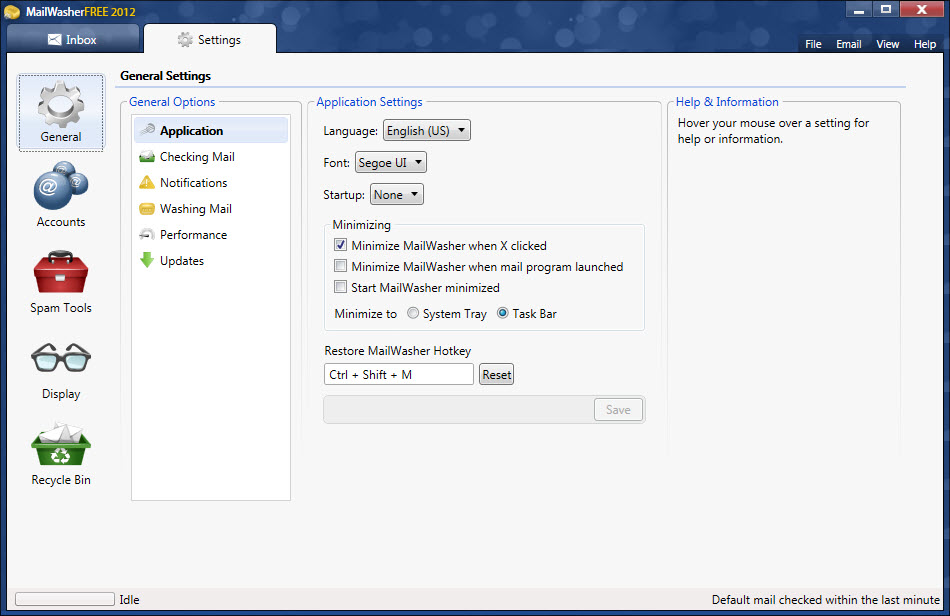This screenshot has width=950, height=616.
Task: Select Notifications option label
Action: (193, 182)
